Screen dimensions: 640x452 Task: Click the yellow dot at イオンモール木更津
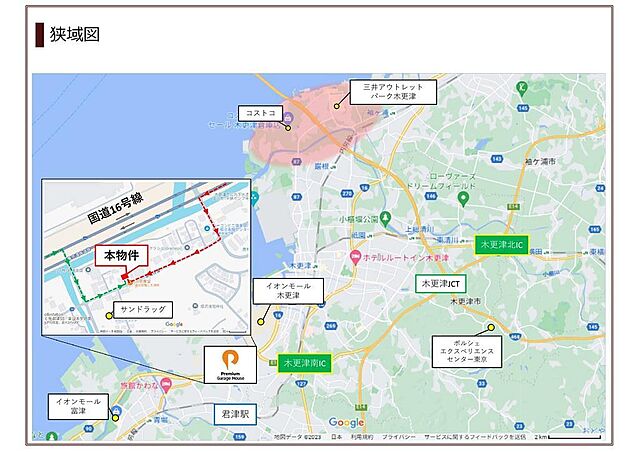[263, 321]
